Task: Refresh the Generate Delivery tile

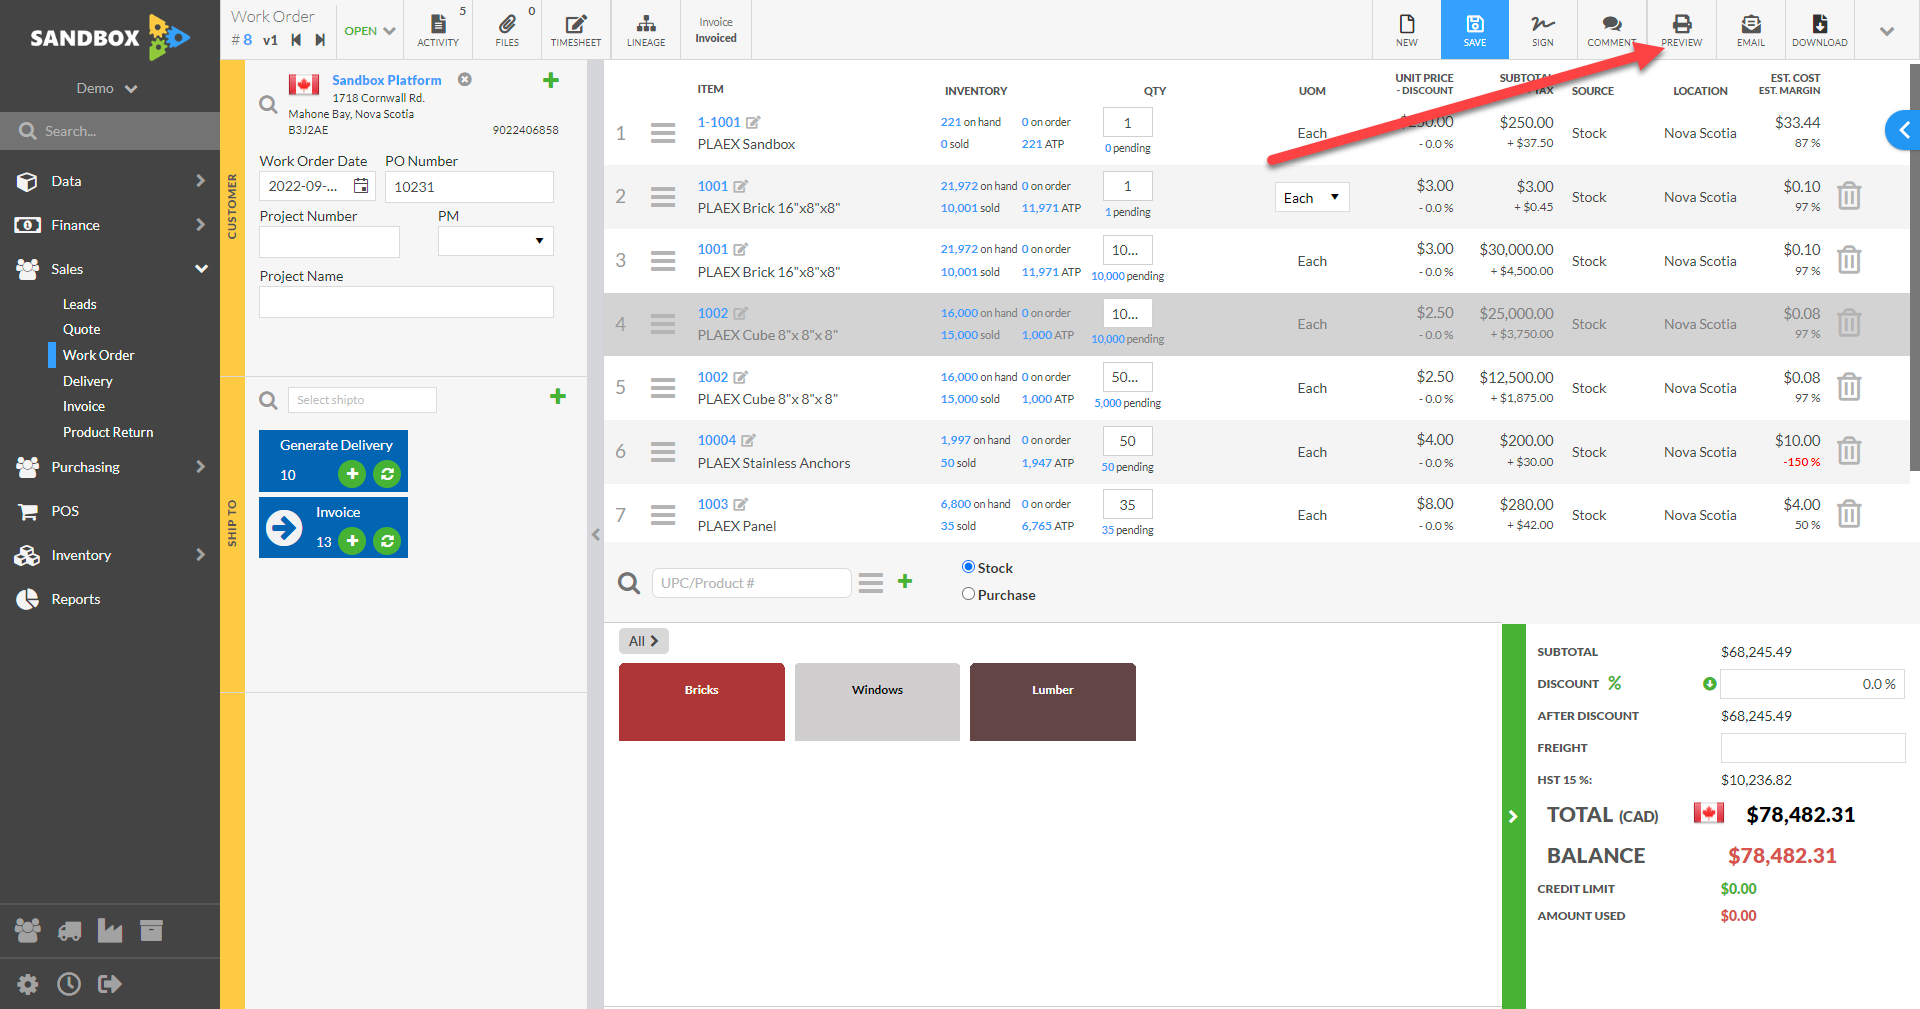Action: click(387, 474)
